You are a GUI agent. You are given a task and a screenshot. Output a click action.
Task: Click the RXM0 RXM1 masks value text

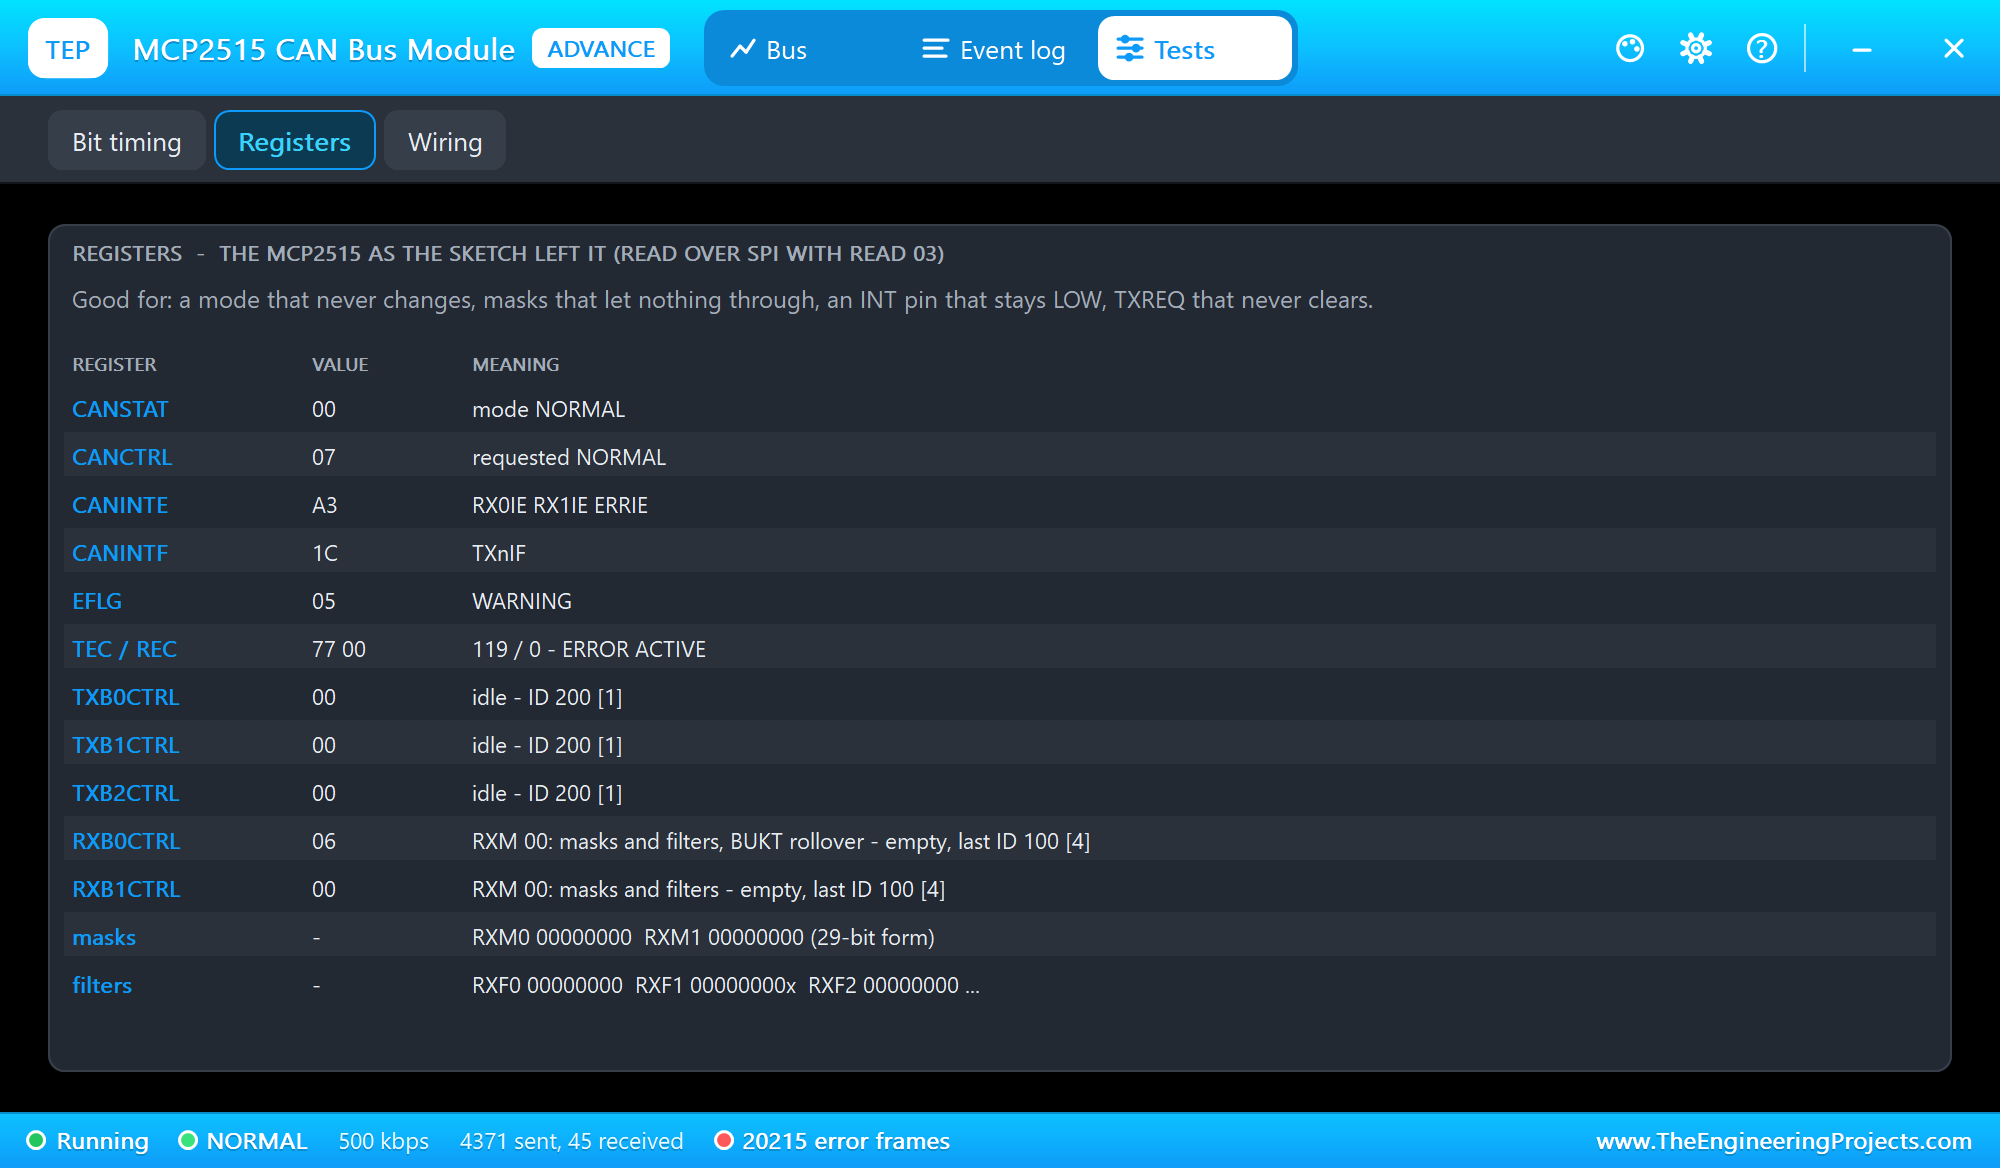(703, 937)
